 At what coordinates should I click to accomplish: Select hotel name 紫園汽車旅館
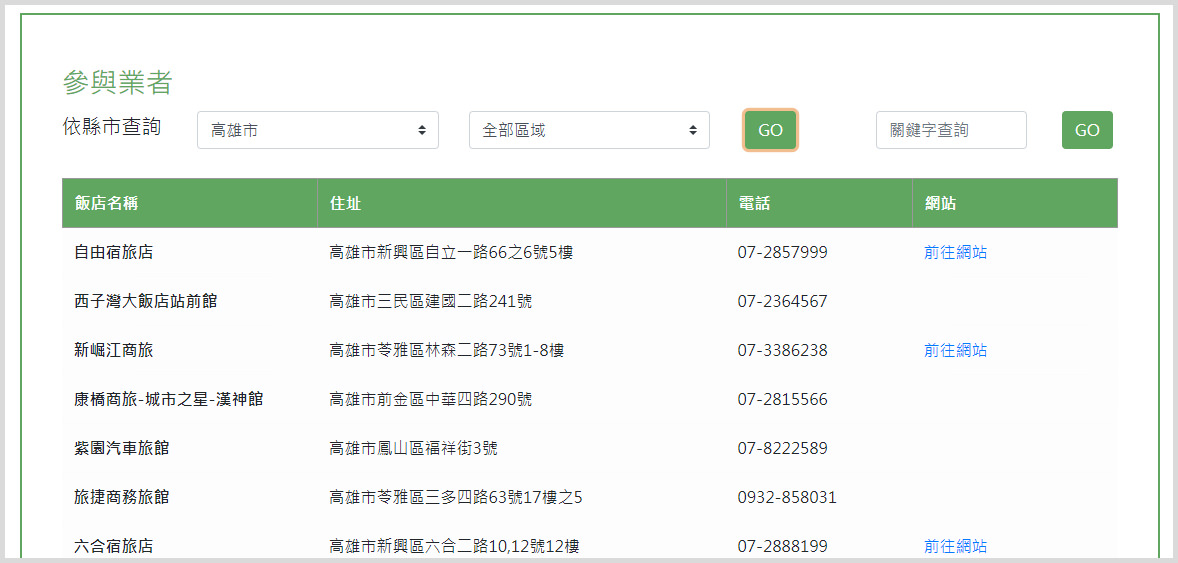[122, 449]
